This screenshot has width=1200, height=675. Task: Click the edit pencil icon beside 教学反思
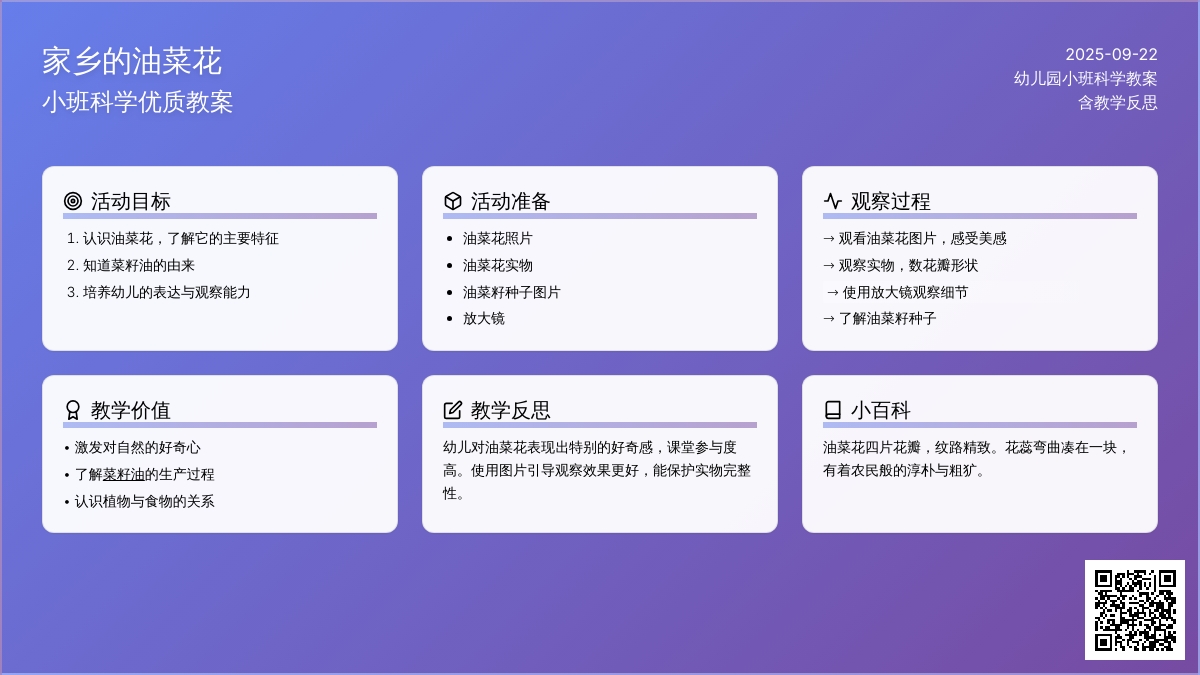tap(453, 410)
